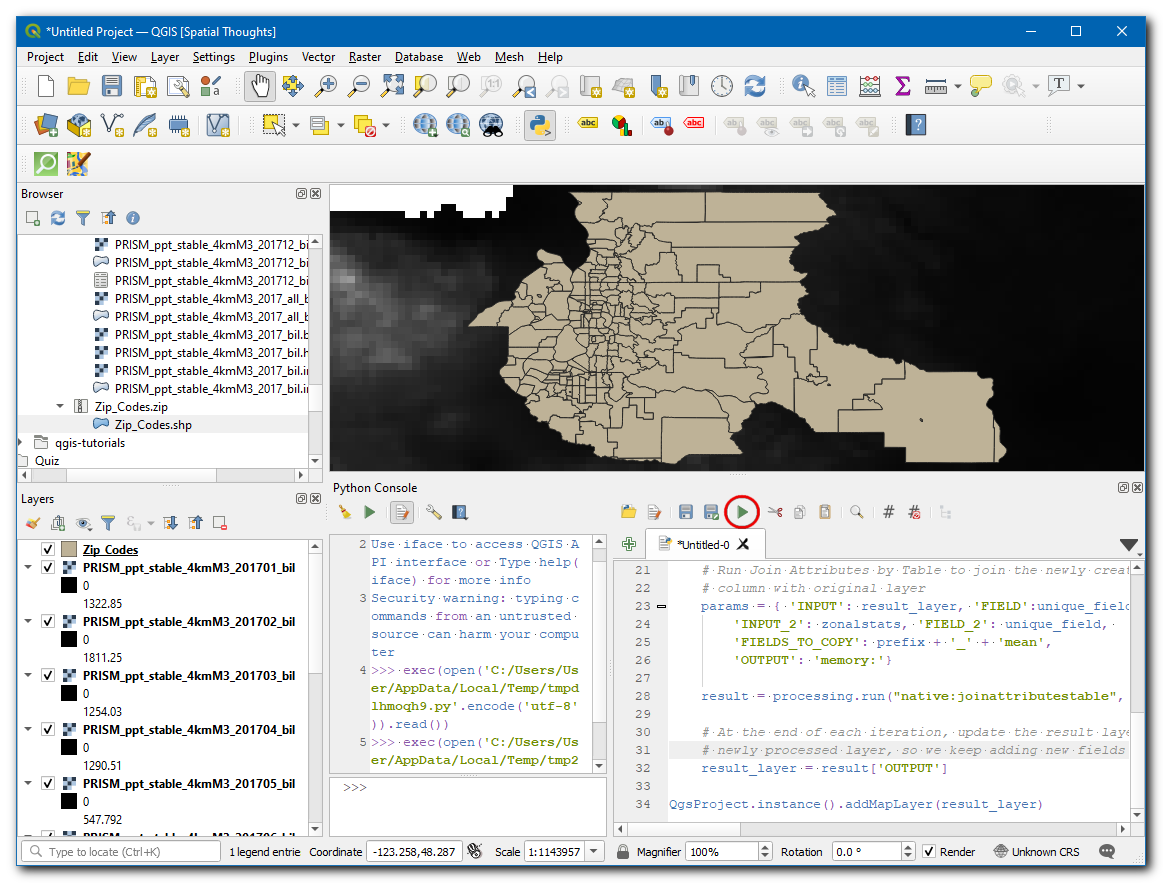Toggle the Render checkbox in status bar
This screenshot has height=883, width=1163.
pyautogui.click(x=929, y=852)
